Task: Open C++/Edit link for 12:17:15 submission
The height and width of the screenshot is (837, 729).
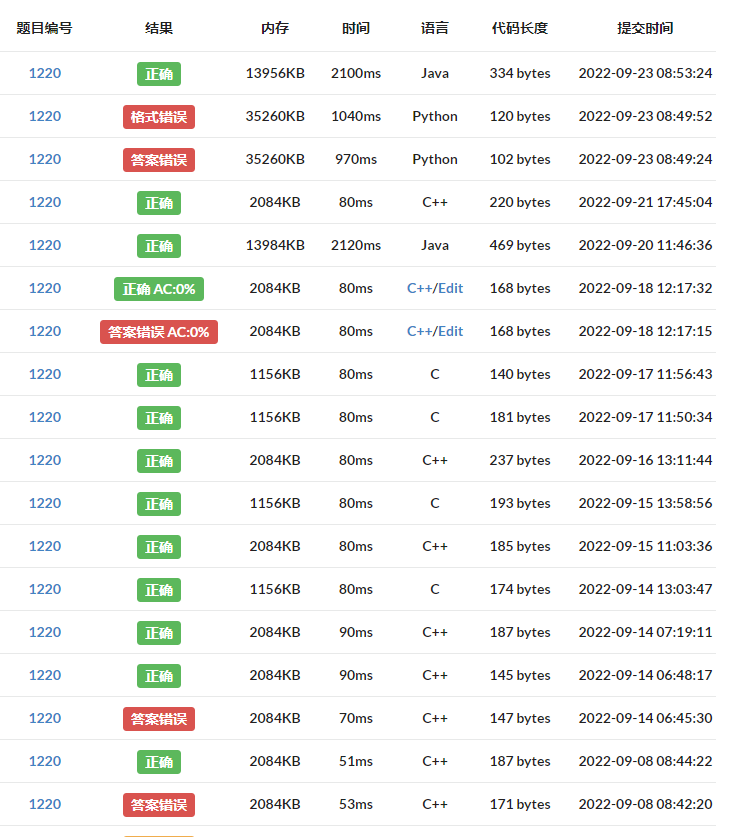Action: point(435,331)
